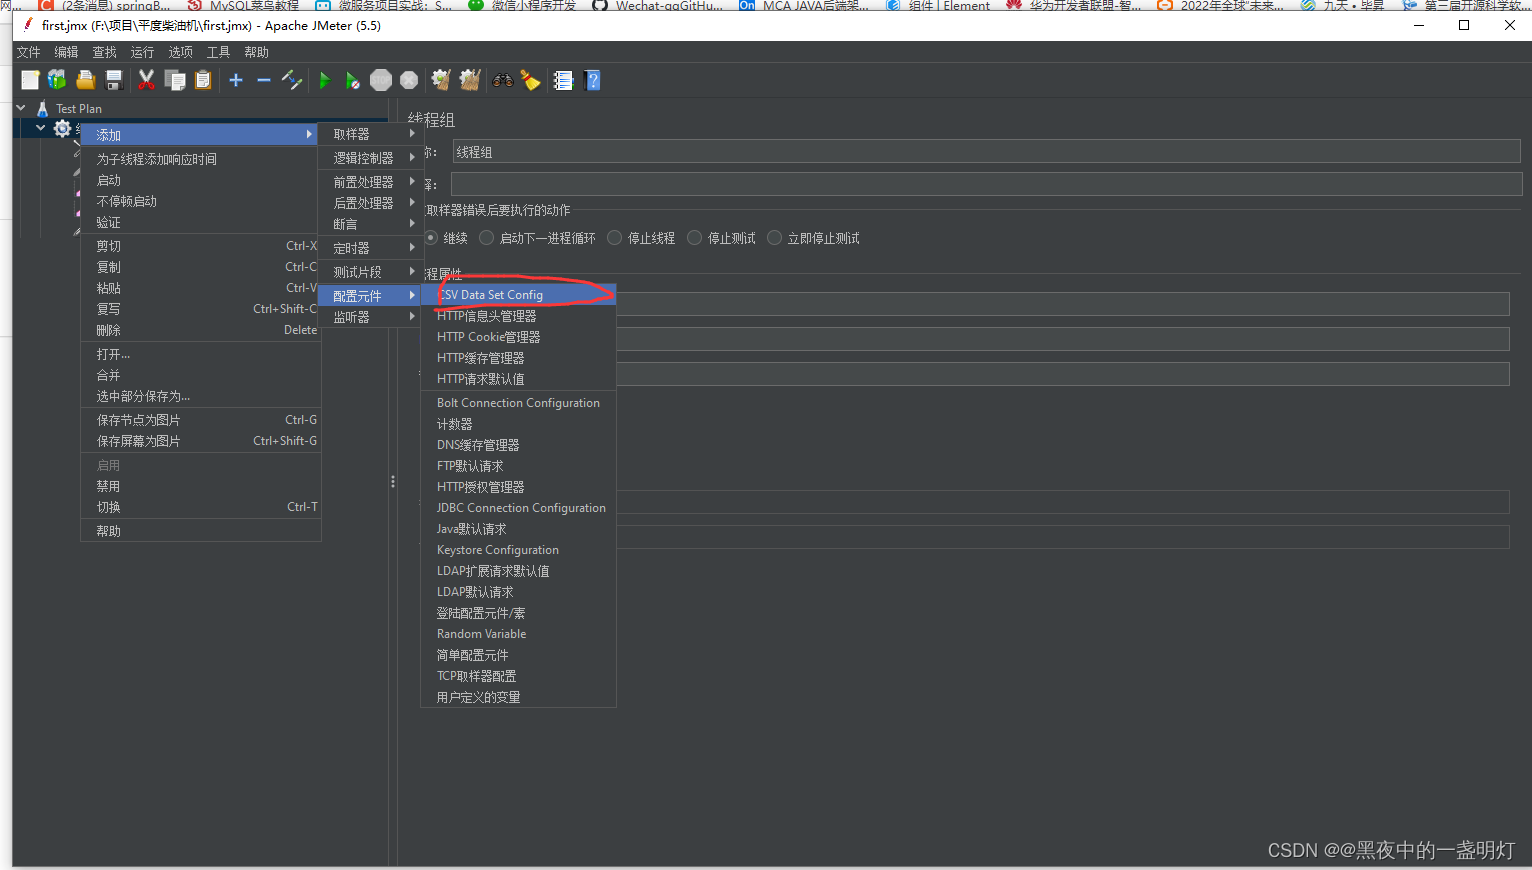Open the 文件 menu

[x=29, y=52]
